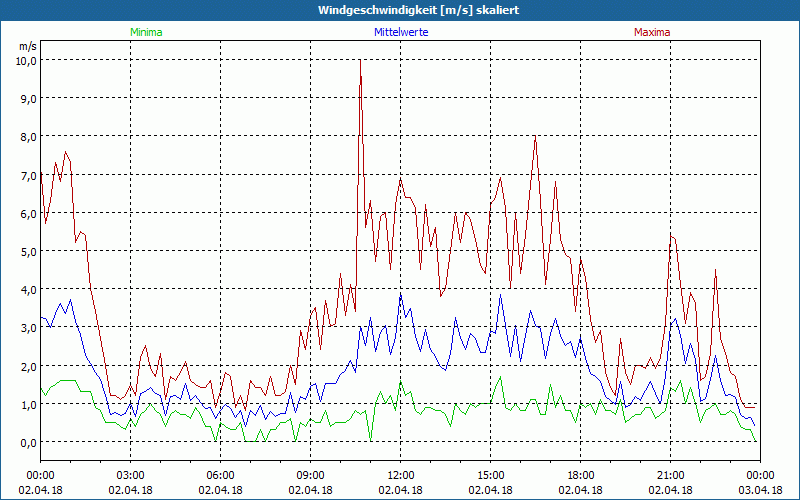Click the green Minima legend label
Image resolution: width=800 pixels, height=500 pixels.
146,32
